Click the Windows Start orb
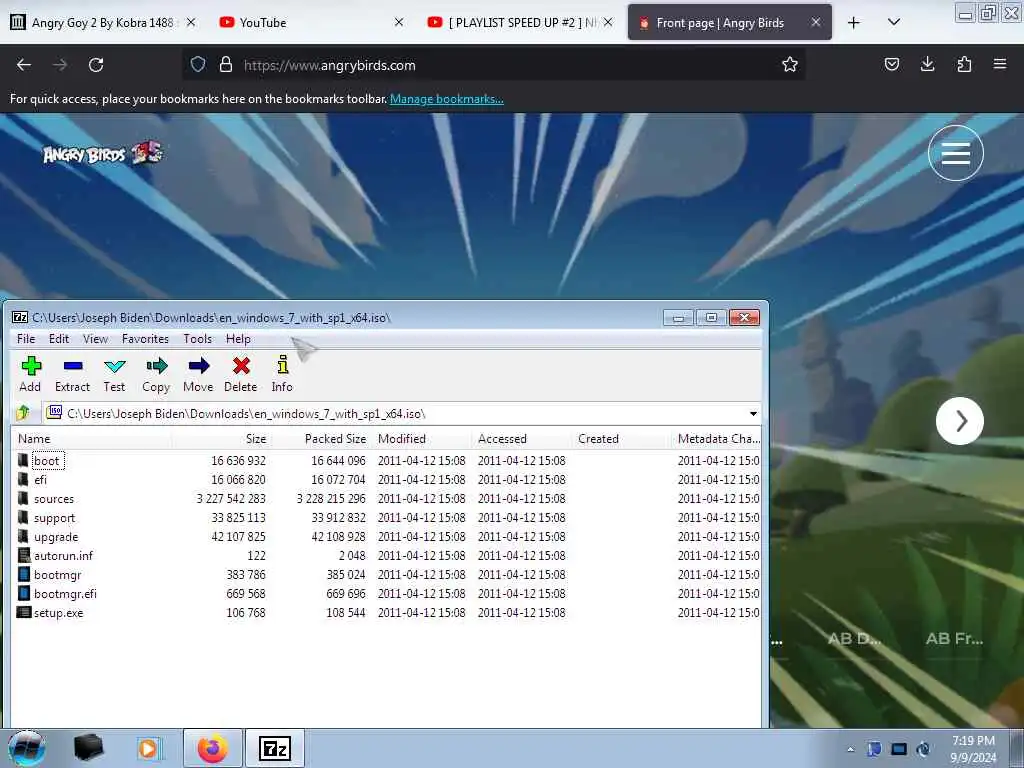The image size is (1024, 768). 27,748
